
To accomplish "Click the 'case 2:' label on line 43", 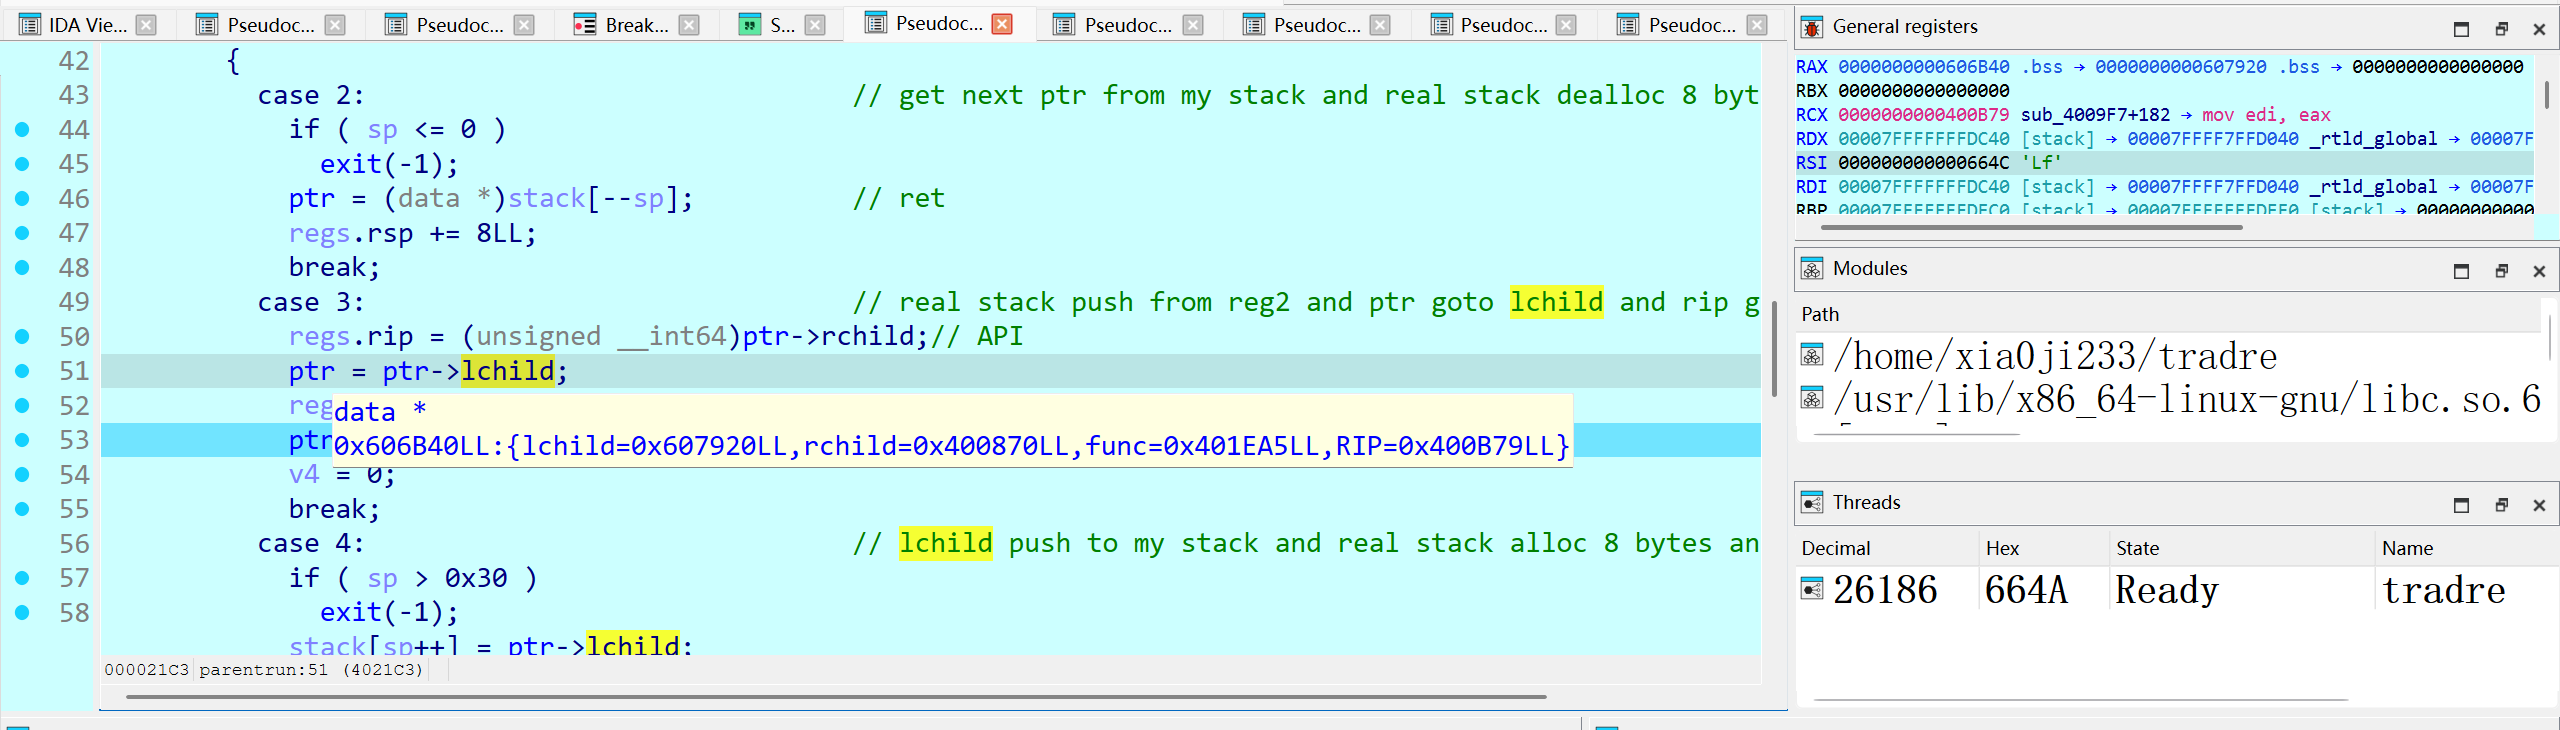I will [311, 95].
